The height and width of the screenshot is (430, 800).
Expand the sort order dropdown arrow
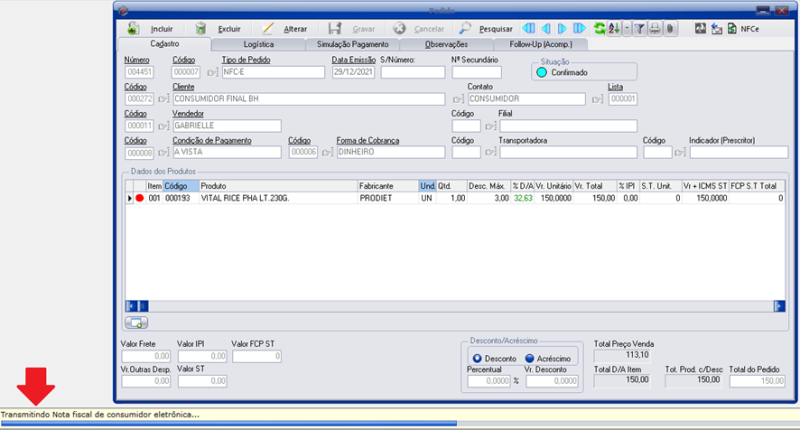(x=626, y=29)
